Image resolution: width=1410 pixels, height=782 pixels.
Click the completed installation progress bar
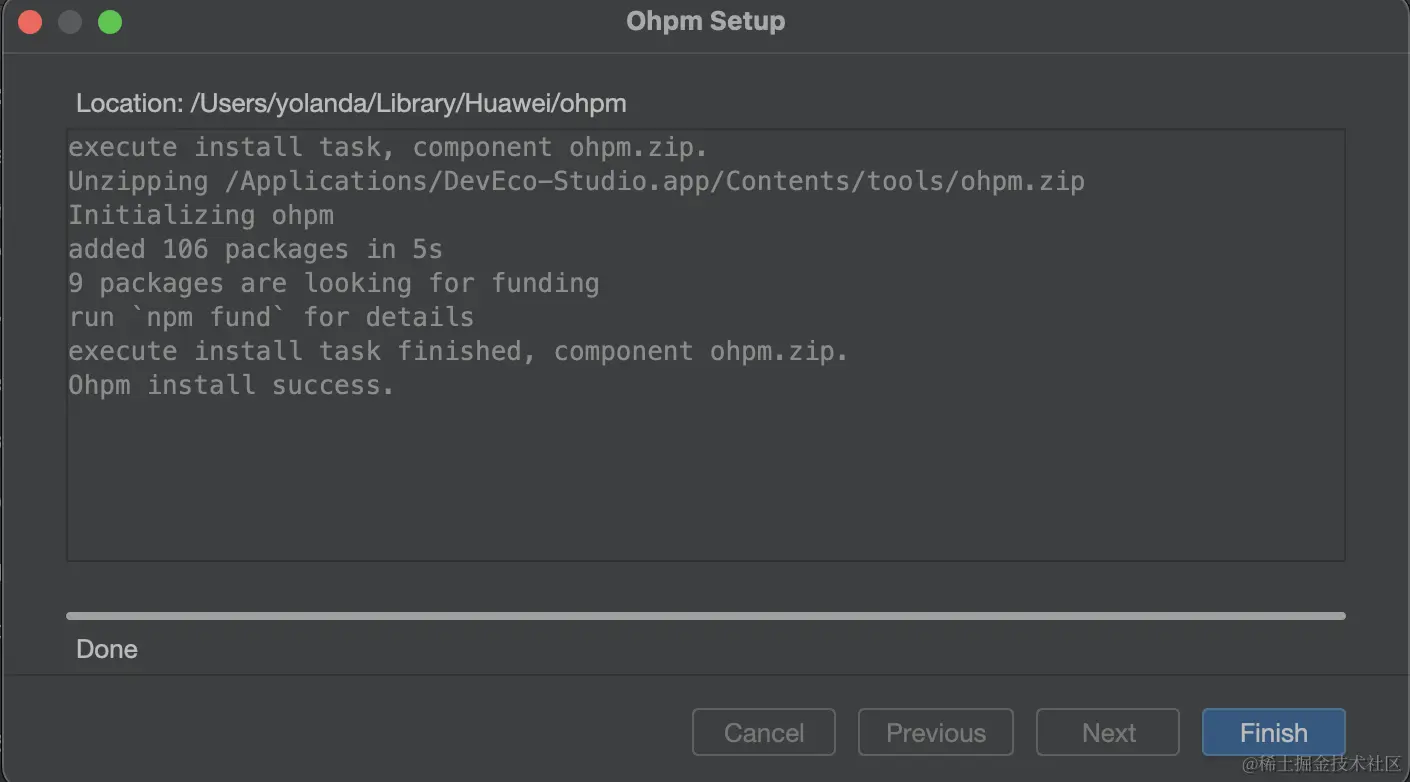pyautogui.click(x=705, y=616)
